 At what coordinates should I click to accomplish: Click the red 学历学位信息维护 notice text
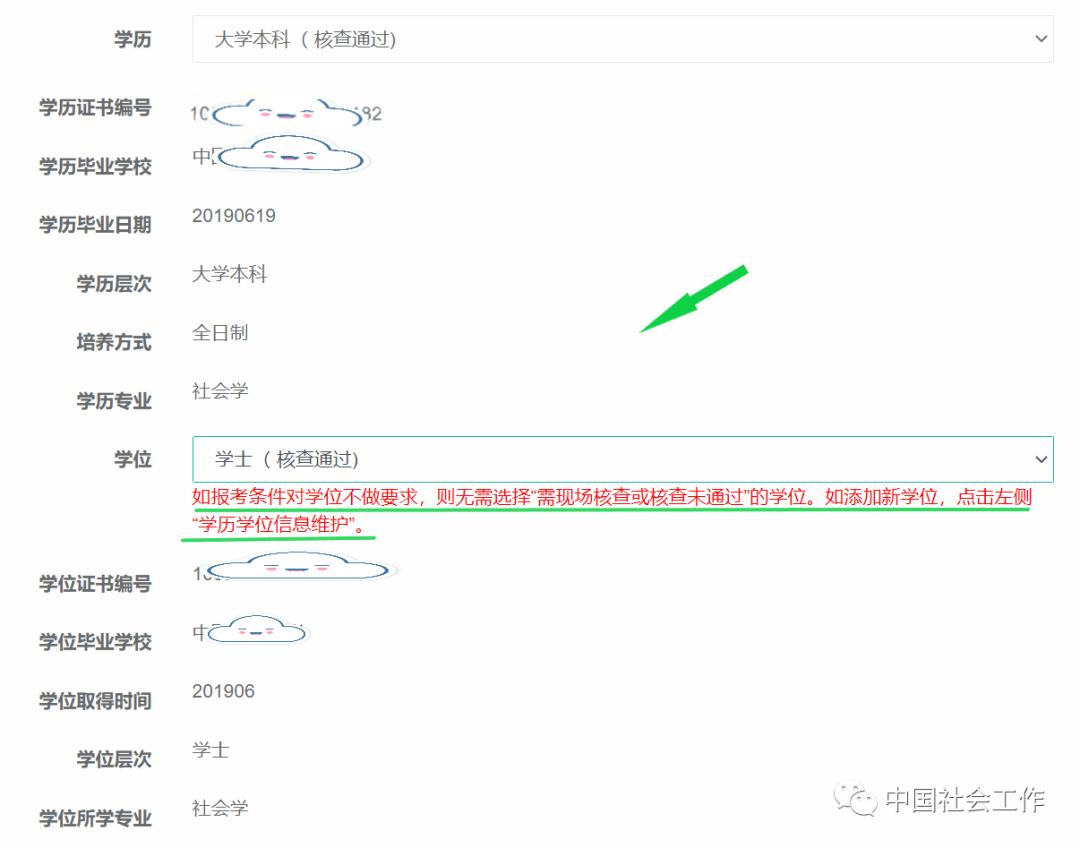pos(278,525)
